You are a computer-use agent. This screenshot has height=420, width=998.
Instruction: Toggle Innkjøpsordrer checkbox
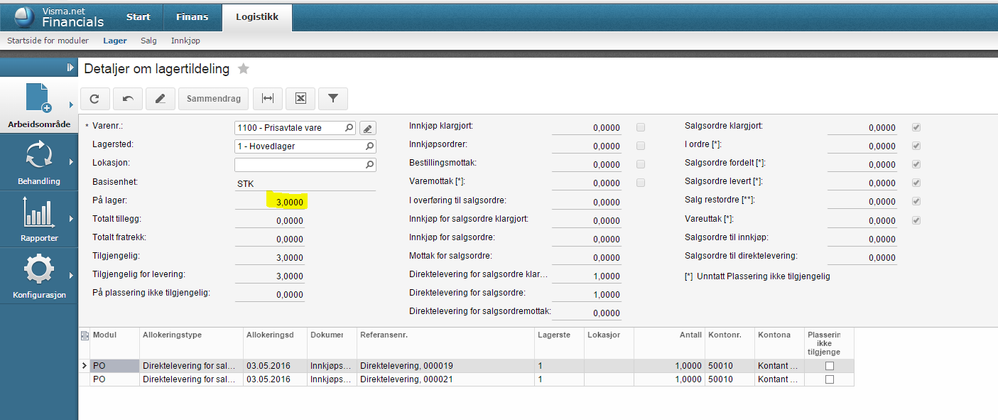tap(640, 146)
